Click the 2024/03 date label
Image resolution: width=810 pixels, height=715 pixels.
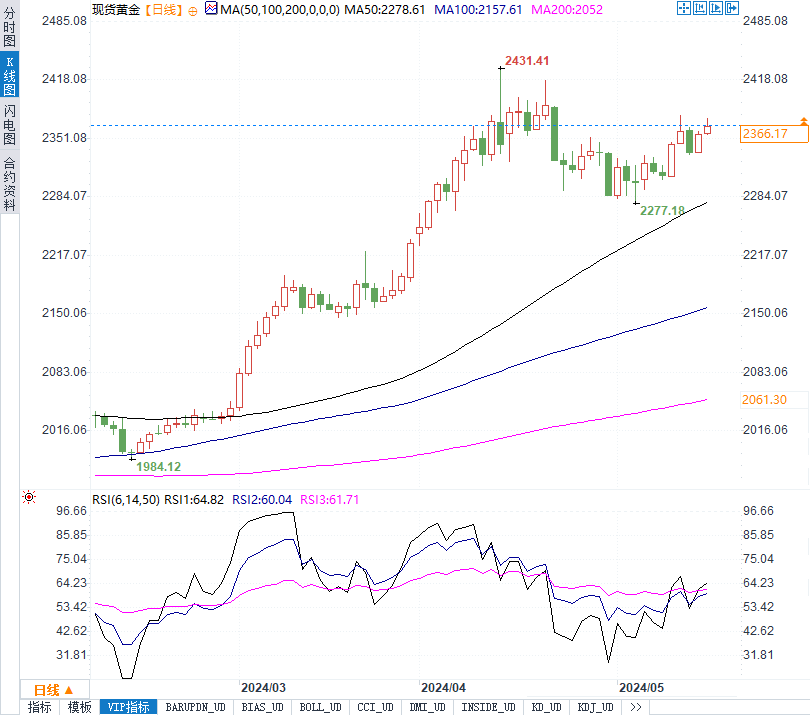263,688
